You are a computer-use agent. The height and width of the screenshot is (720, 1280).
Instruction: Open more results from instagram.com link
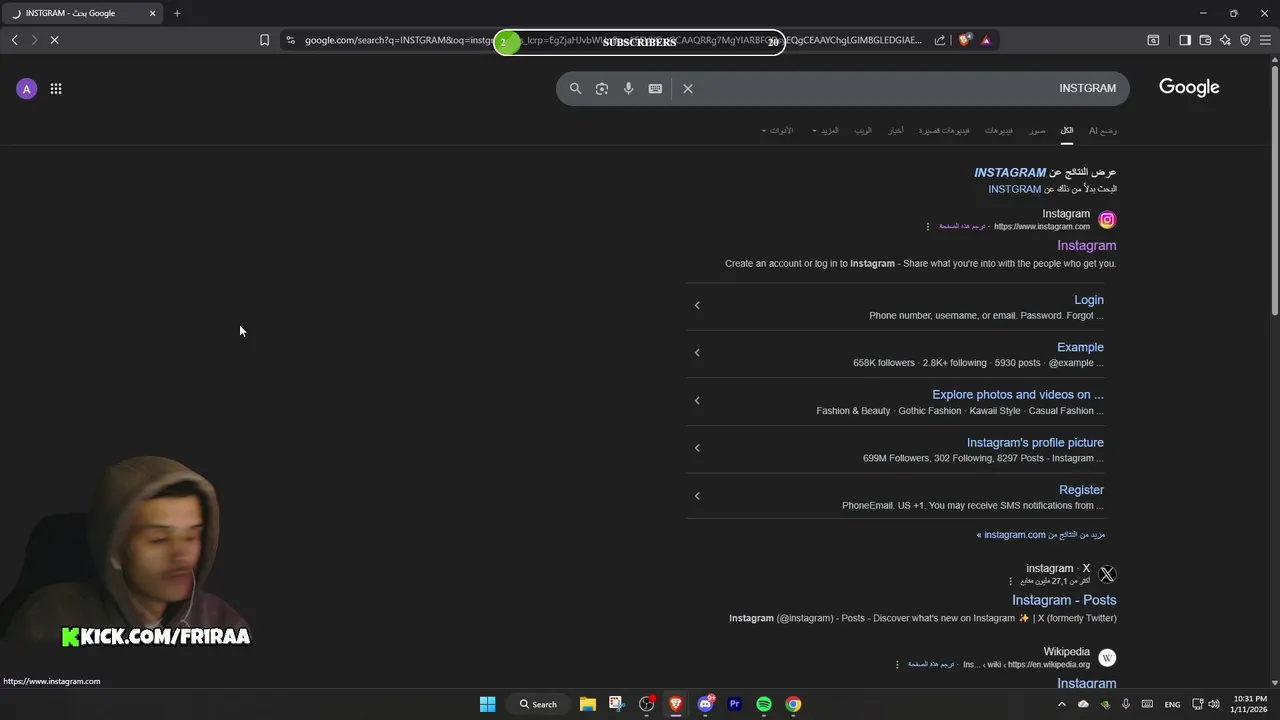click(1041, 535)
